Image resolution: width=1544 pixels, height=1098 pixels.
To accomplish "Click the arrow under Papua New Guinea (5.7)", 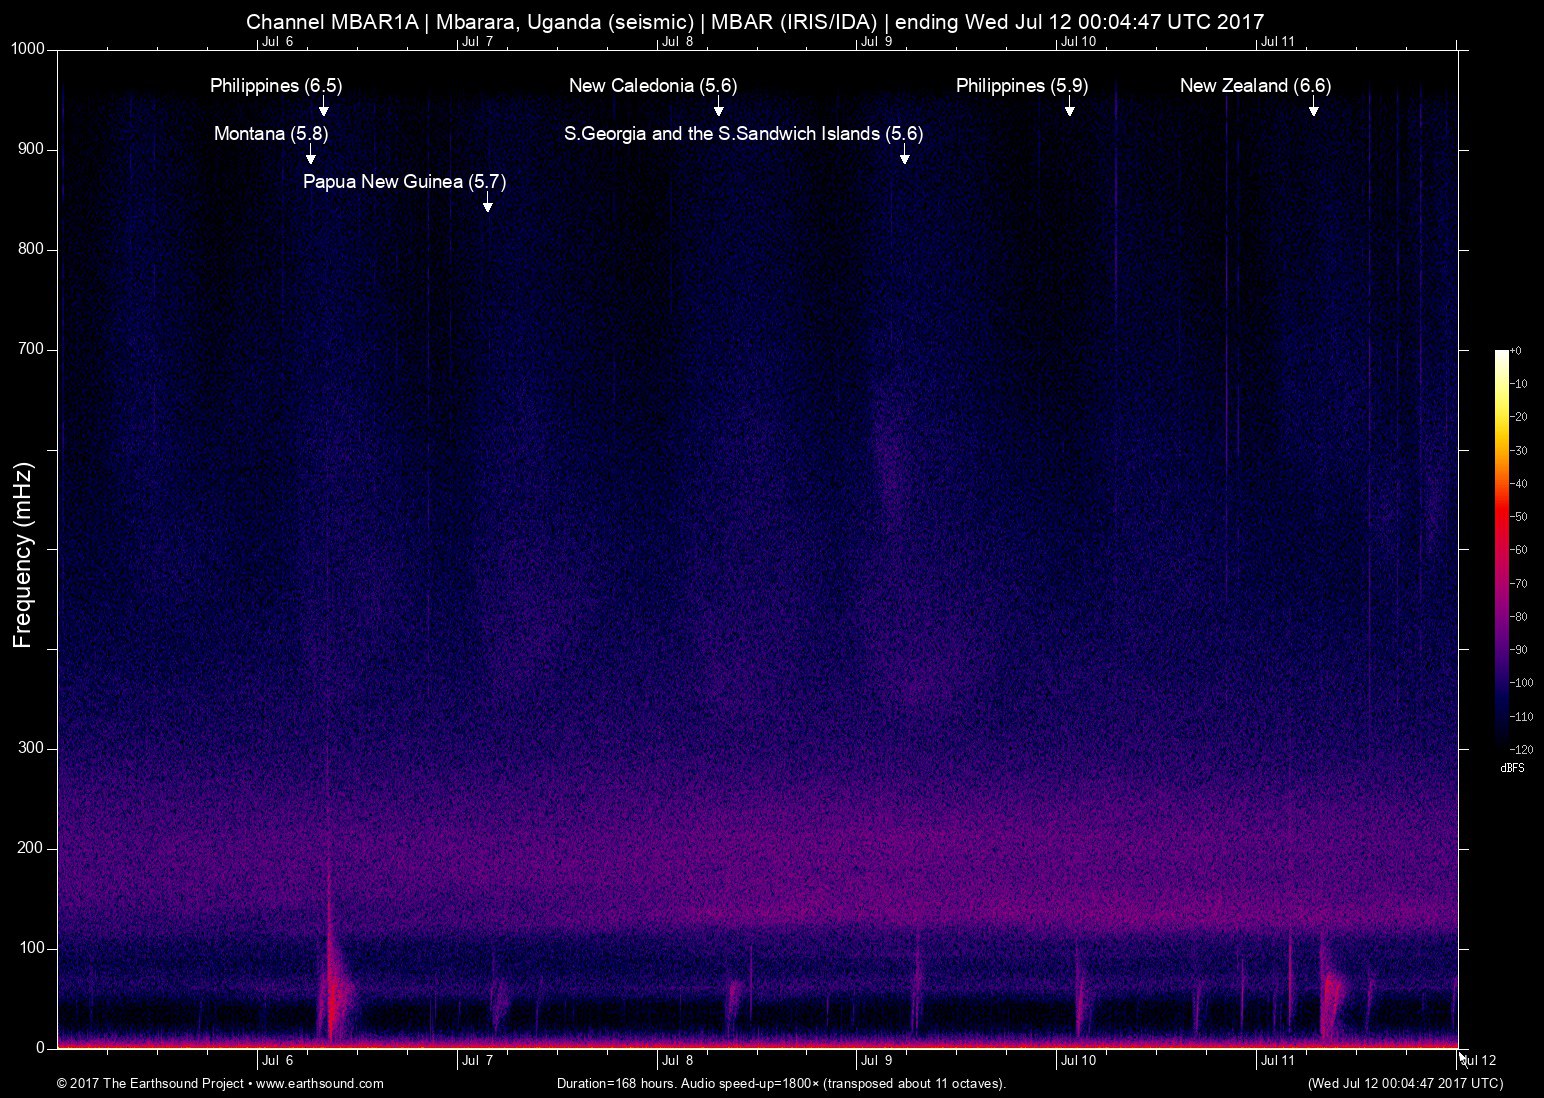I will tap(488, 204).
